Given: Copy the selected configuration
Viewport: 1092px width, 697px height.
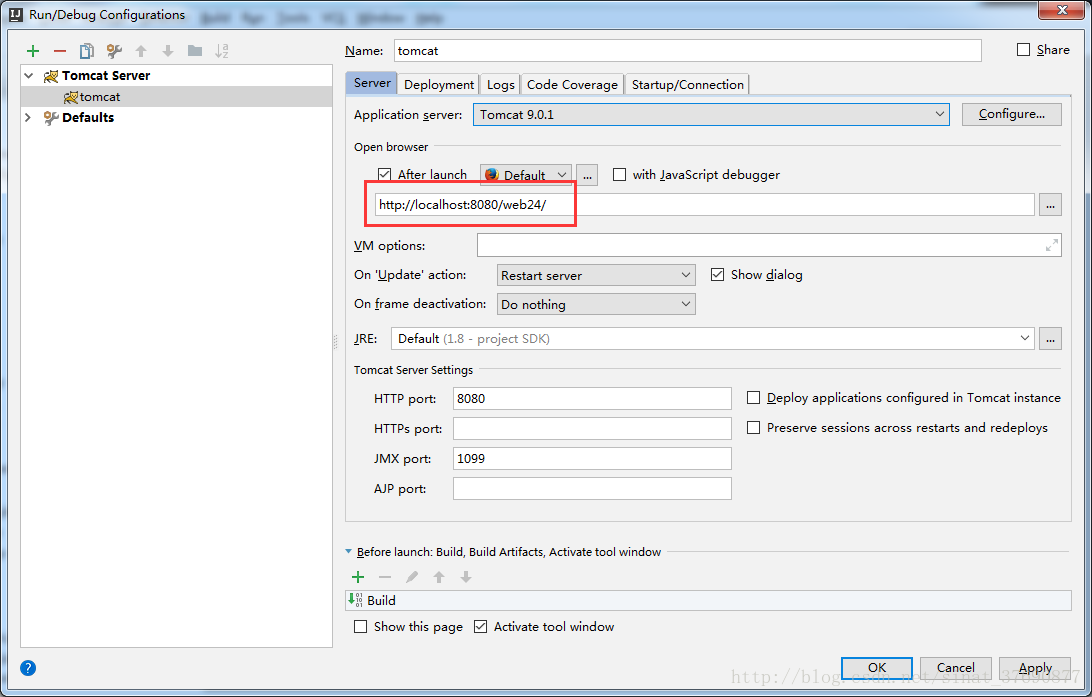Looking at the screenshot, I should (86, 51).
